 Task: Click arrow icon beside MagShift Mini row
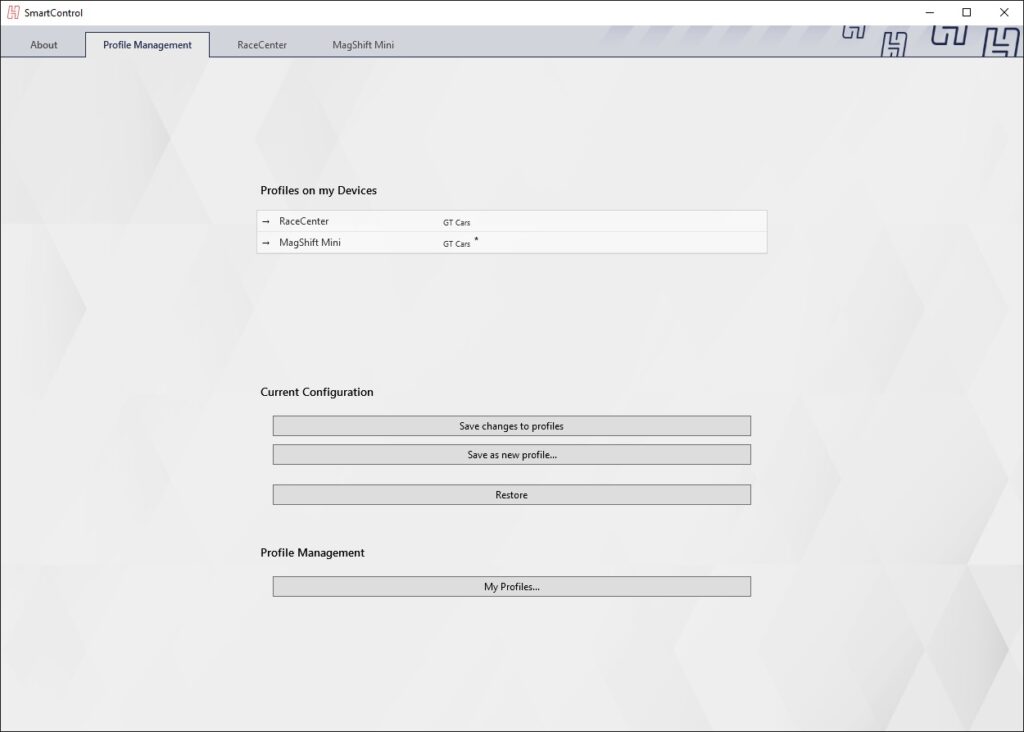coord(266,243)
